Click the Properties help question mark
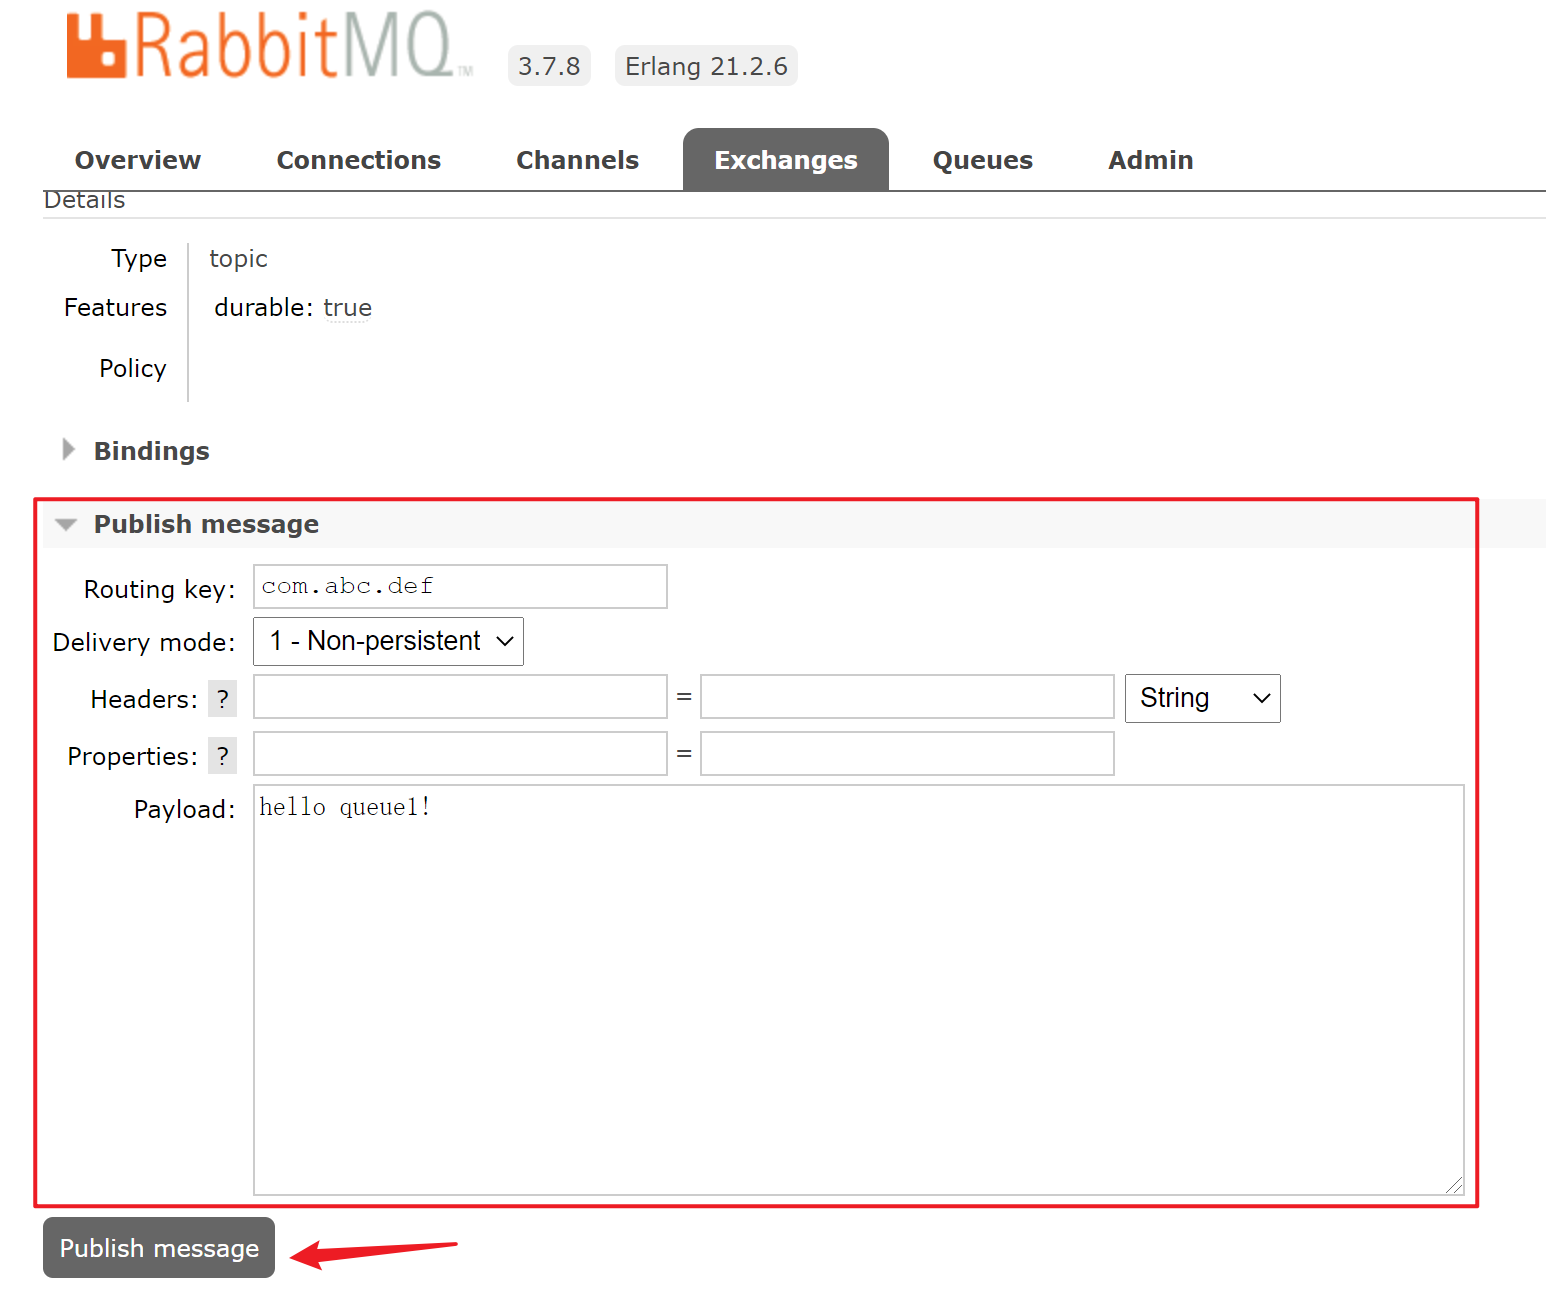This screenshot has width=1546, height=1308. 222,756
